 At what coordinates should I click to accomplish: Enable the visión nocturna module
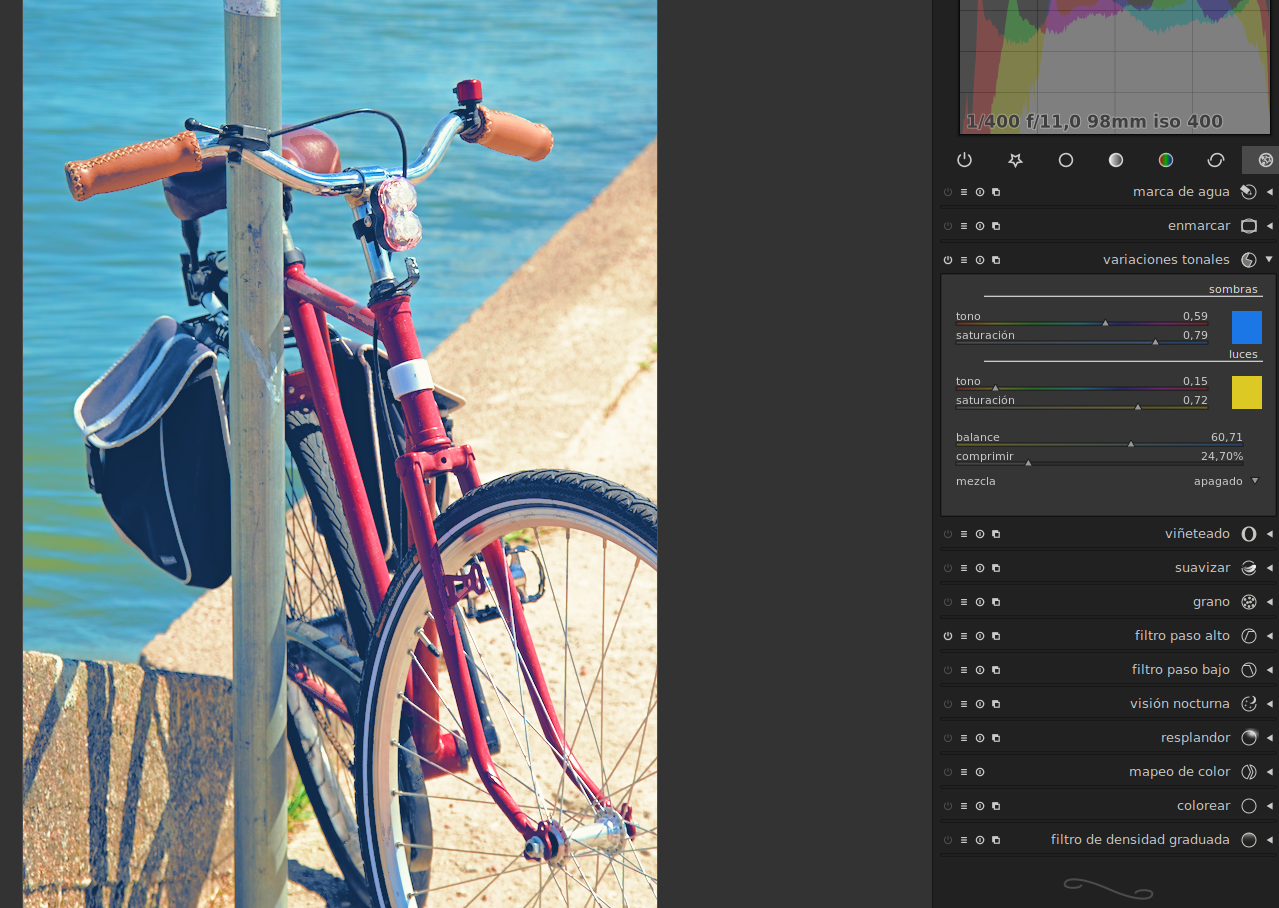(948, 704)
